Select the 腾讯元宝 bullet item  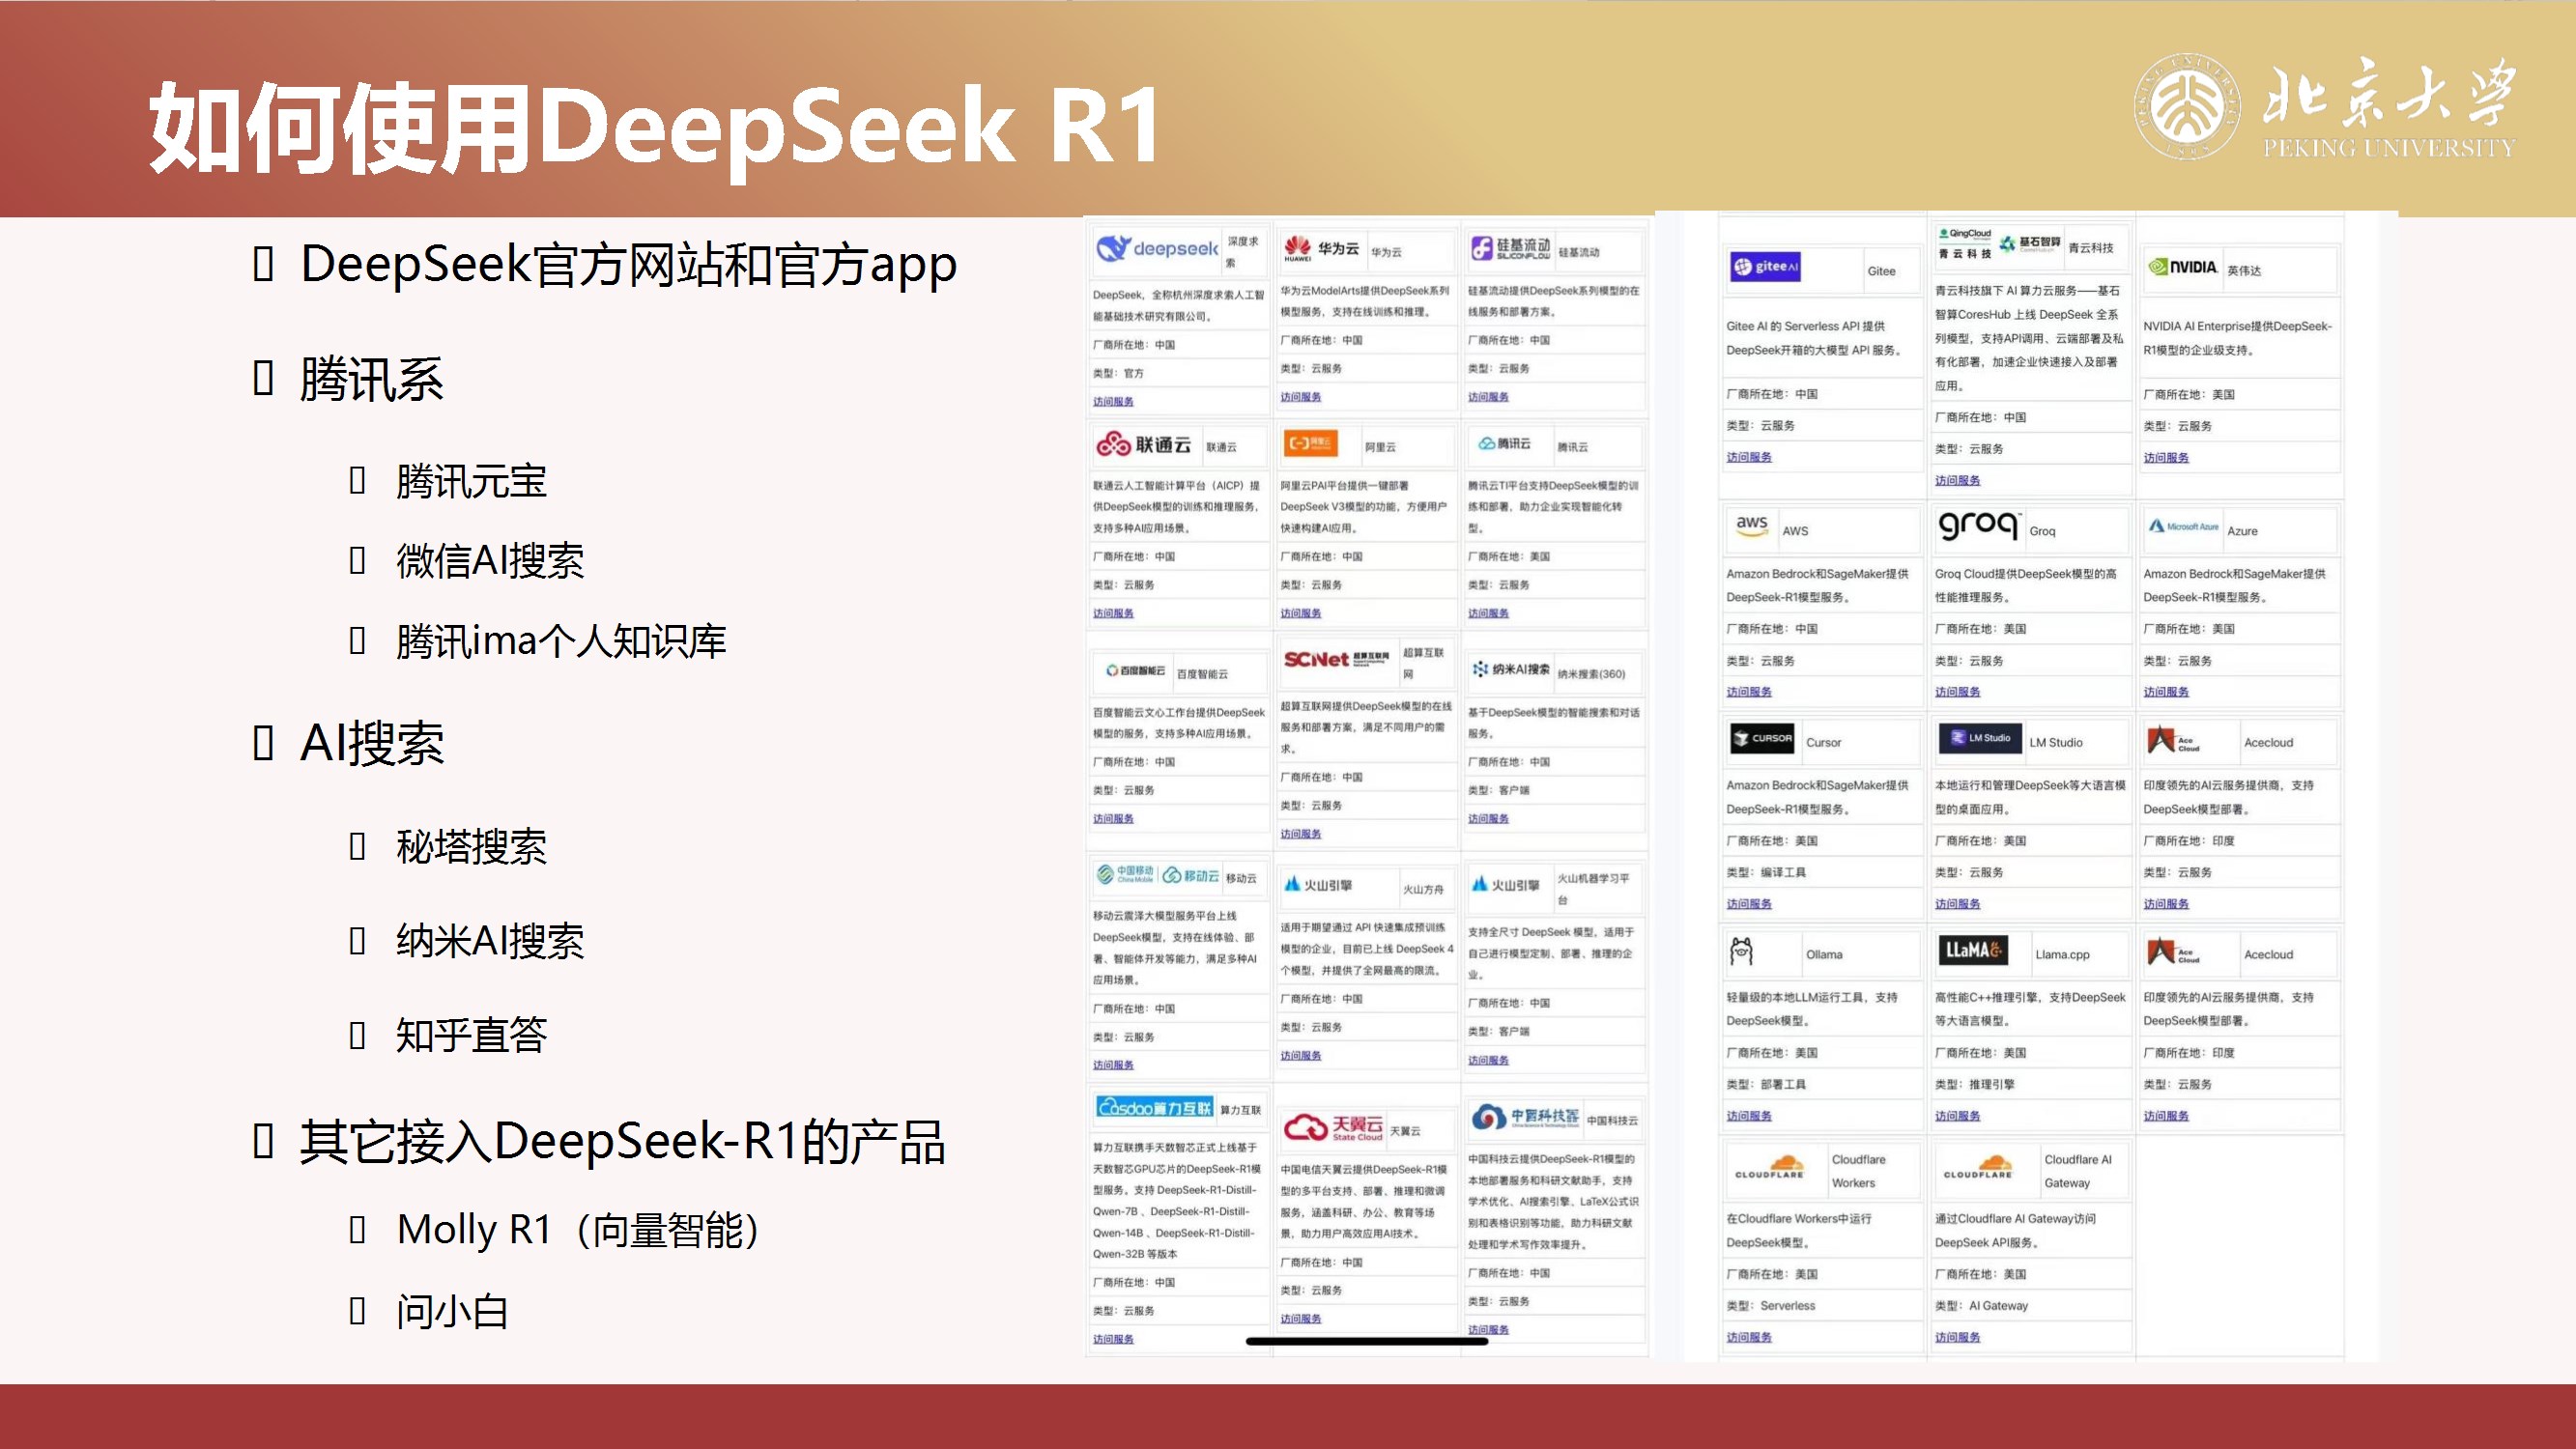471,482
